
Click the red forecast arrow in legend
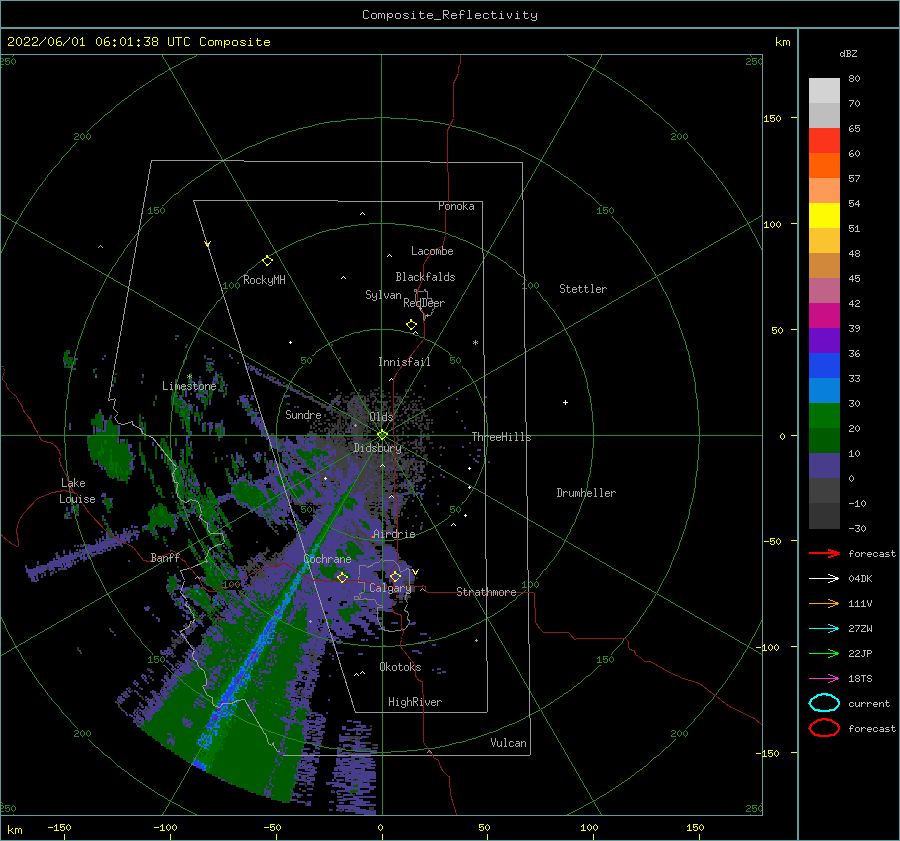point(824,553)
